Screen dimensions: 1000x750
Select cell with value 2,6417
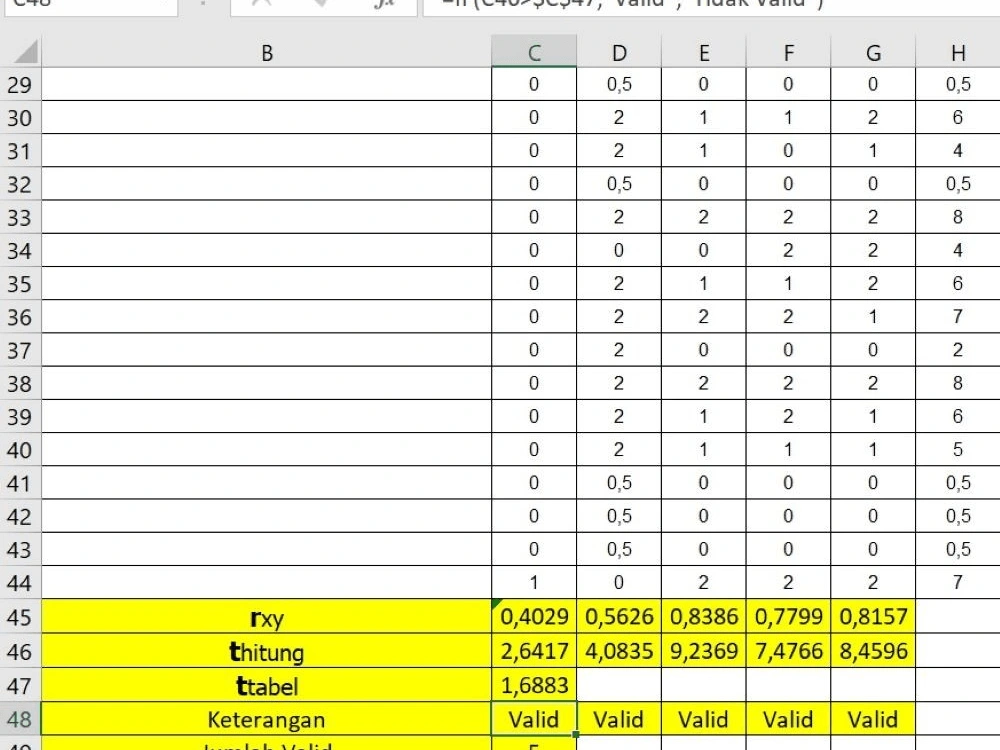click(x=534, y=651)
